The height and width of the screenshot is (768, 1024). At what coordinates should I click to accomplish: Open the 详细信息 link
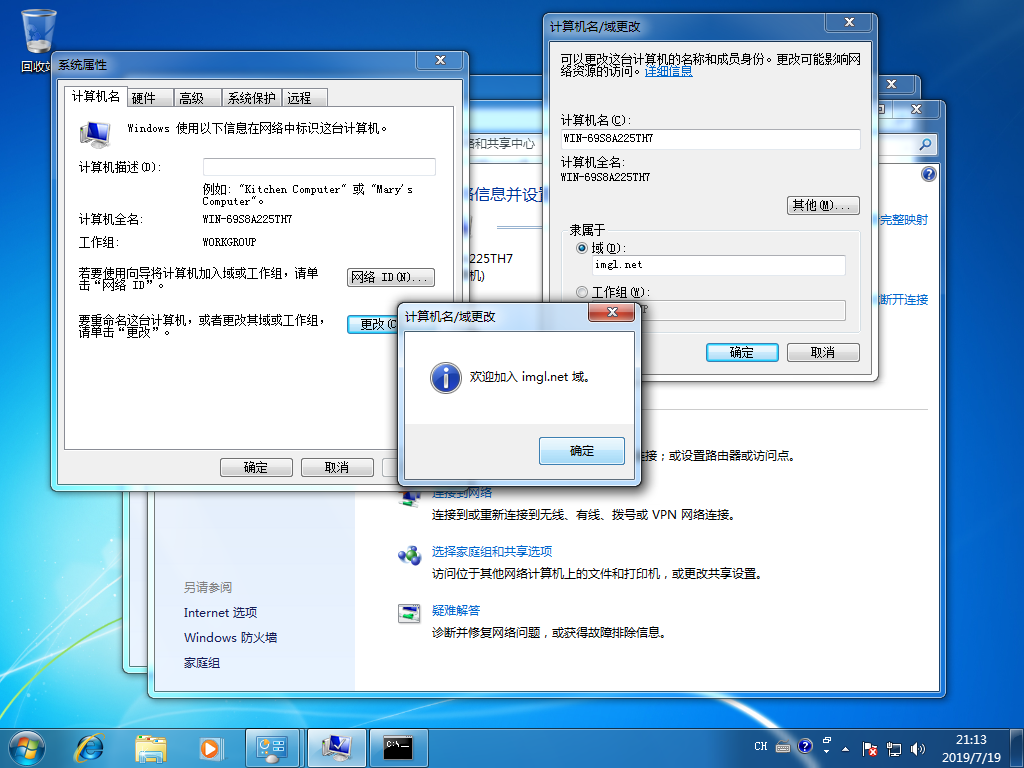click(668, 71)
